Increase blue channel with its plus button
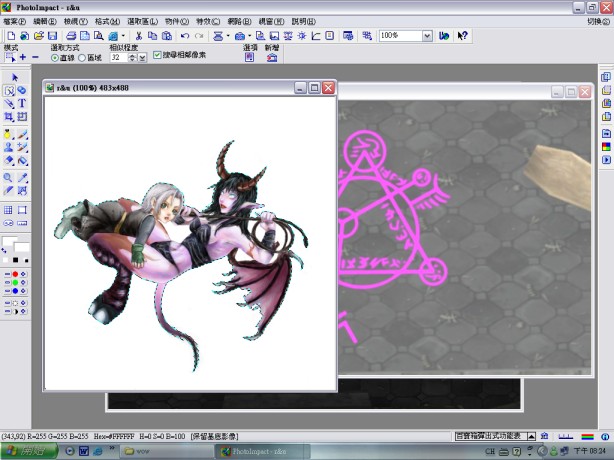The width and height of the screenshot is (614, 460). (x=23, y=291)
